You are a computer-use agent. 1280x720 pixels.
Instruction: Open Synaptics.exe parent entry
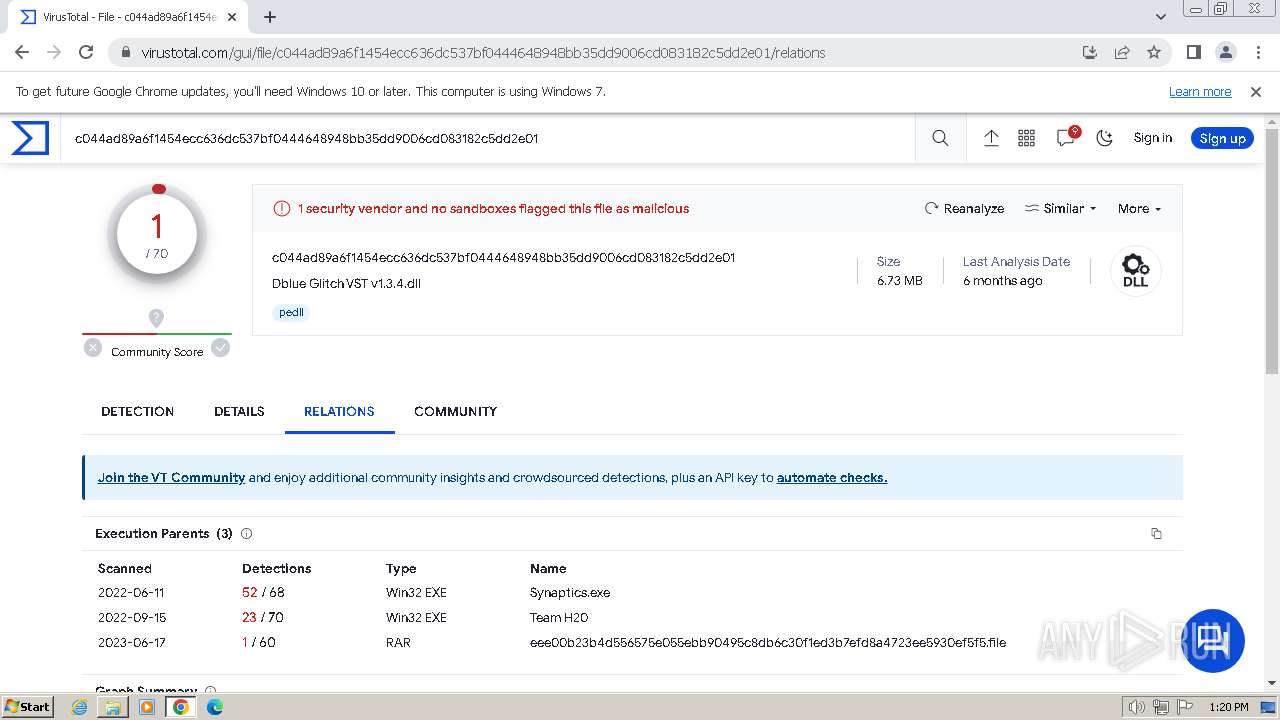click(570, 593)
